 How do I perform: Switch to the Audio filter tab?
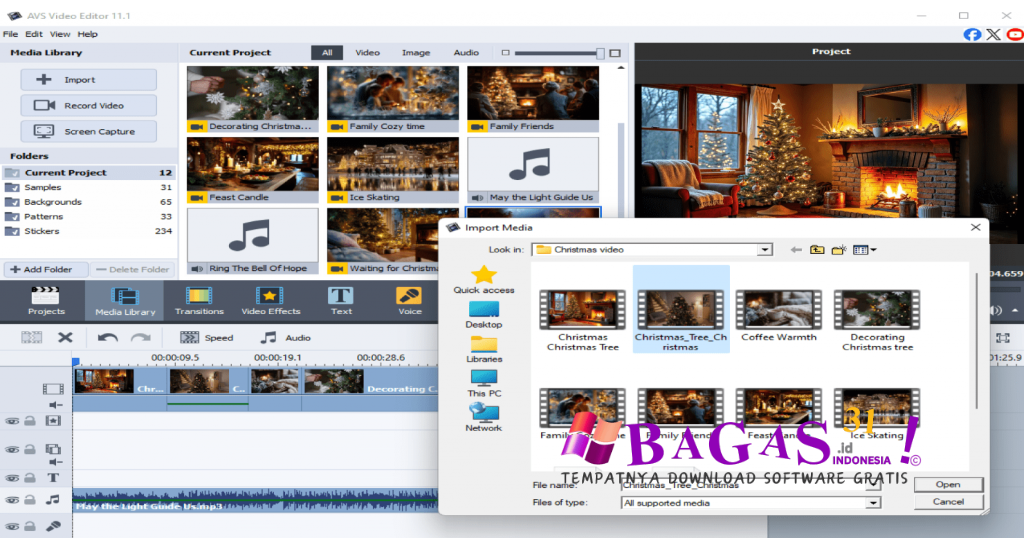click(466, 52)
